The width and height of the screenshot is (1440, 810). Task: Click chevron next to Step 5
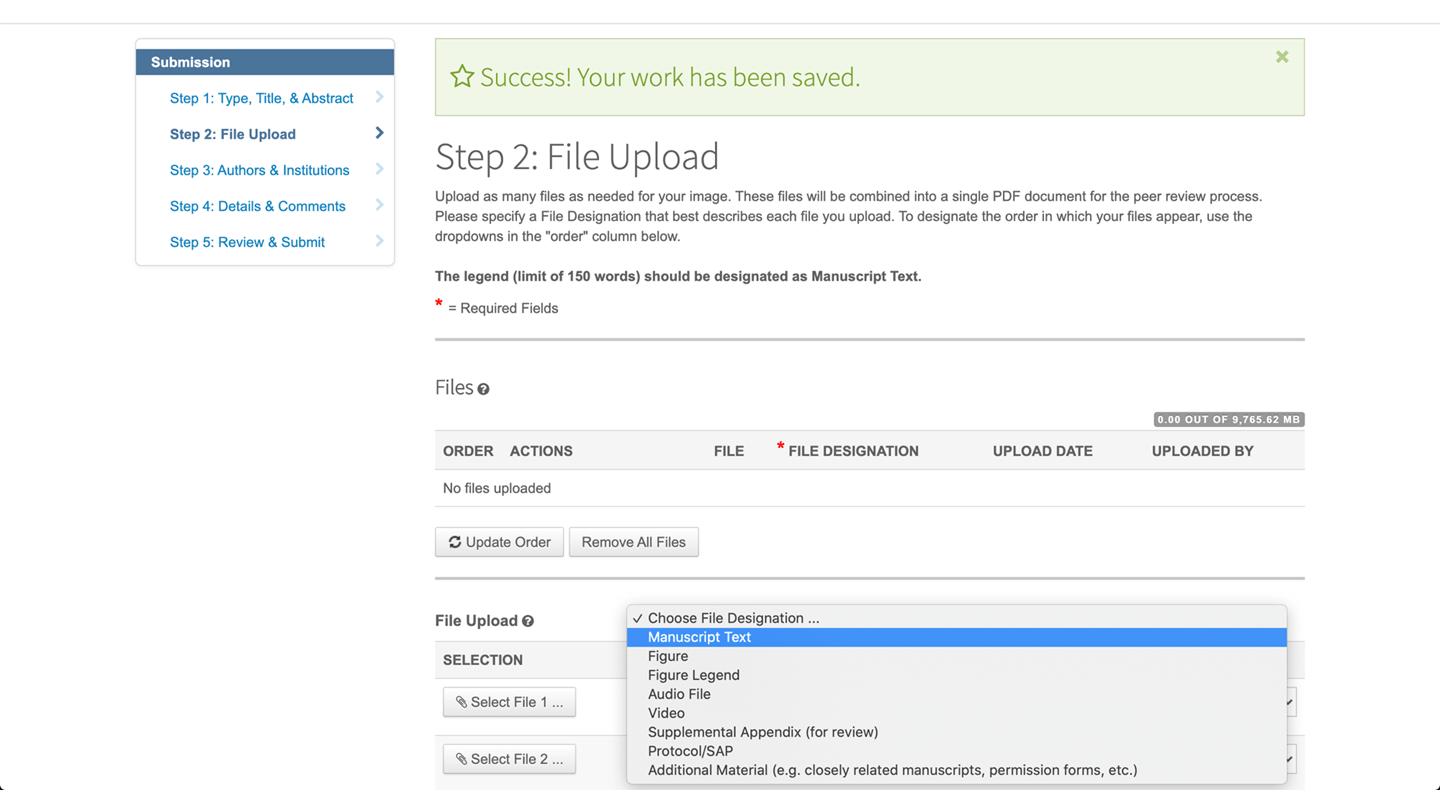(x=379, y=241)
